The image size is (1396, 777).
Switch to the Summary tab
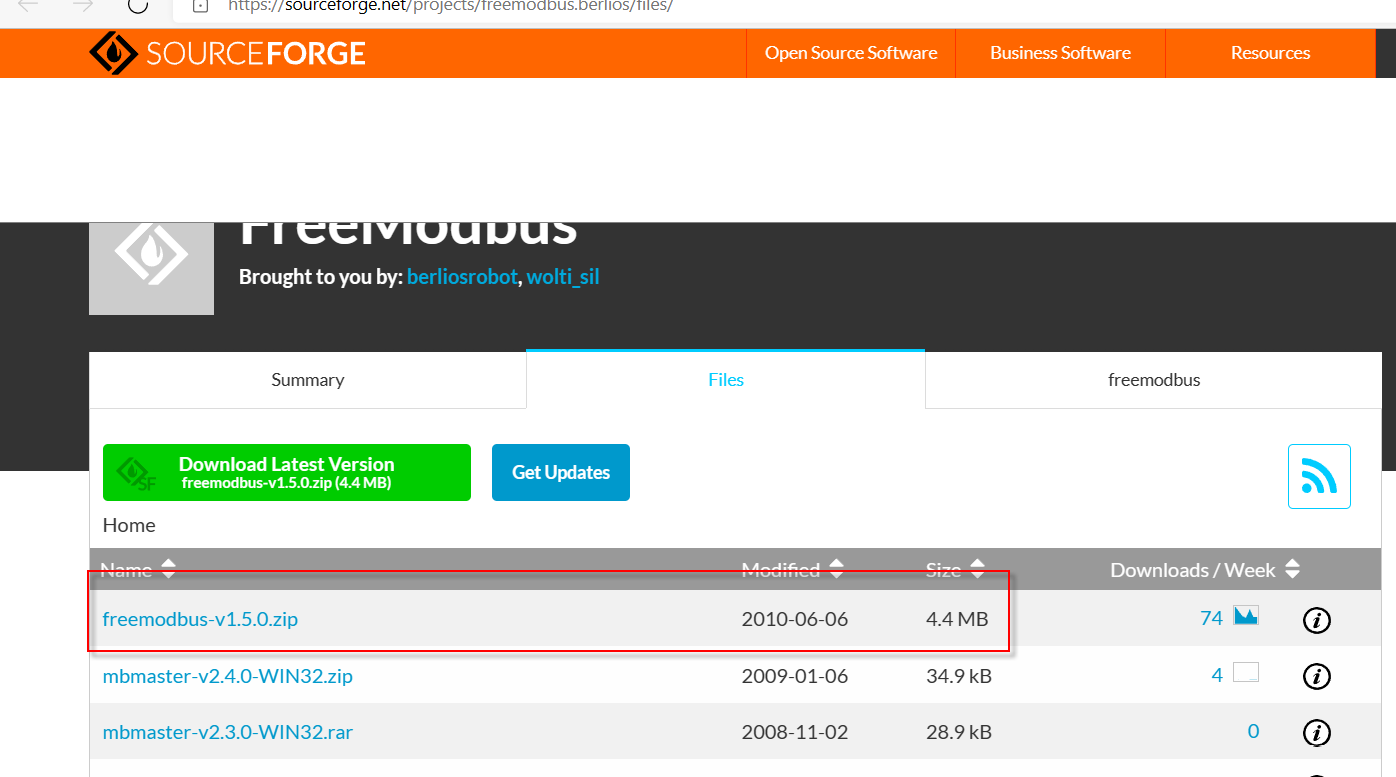tap(308, 380)
